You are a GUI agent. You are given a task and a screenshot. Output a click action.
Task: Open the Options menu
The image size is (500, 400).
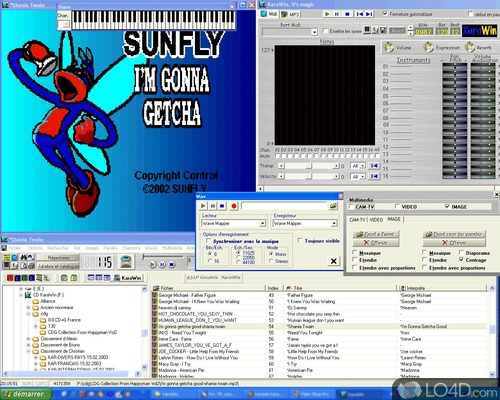pos(35,248)
